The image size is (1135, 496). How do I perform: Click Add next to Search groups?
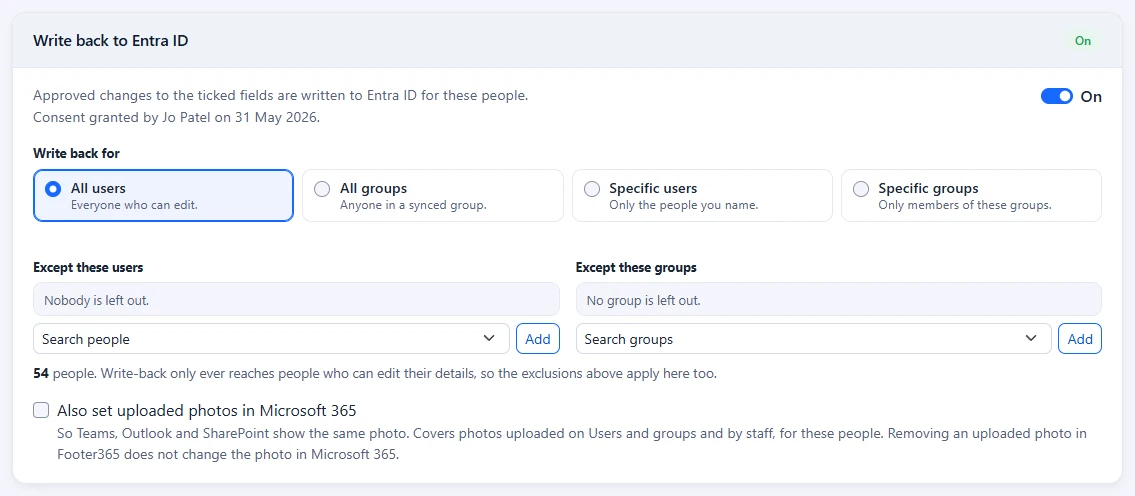1080,339
